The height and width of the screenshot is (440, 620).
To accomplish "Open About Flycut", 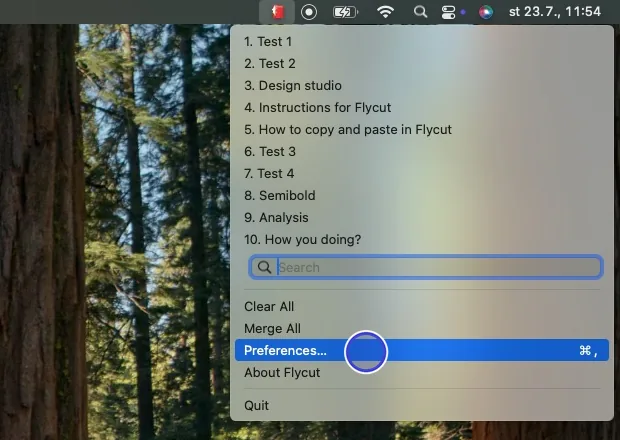I will [x=422, y=372].
